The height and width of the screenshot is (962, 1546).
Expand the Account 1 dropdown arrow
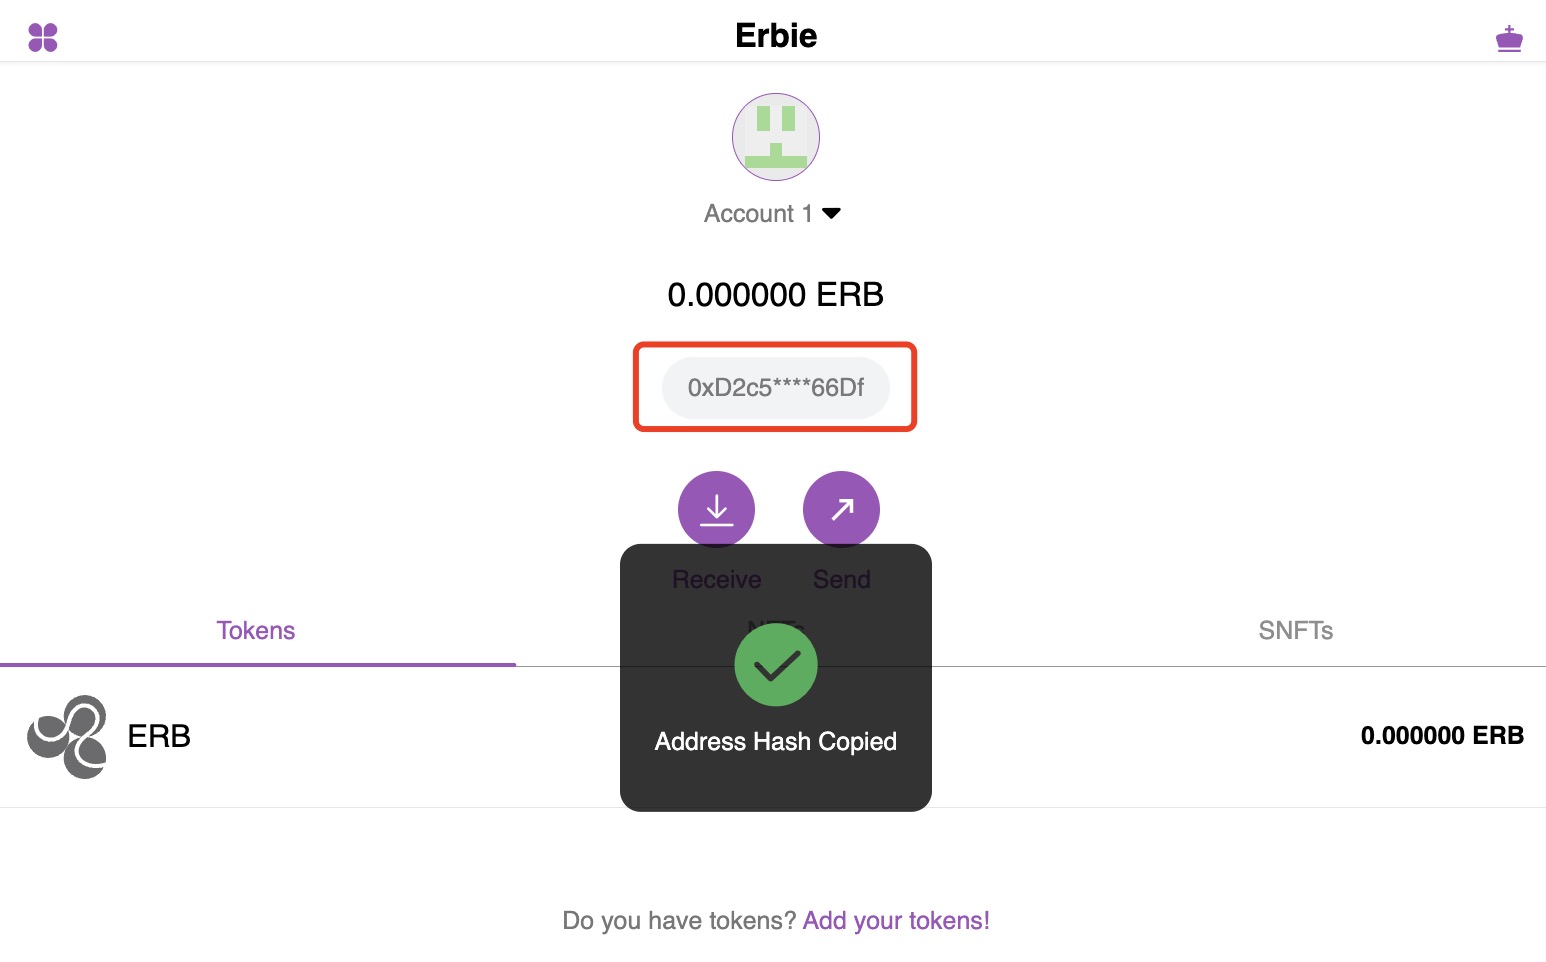coord(831,213)
